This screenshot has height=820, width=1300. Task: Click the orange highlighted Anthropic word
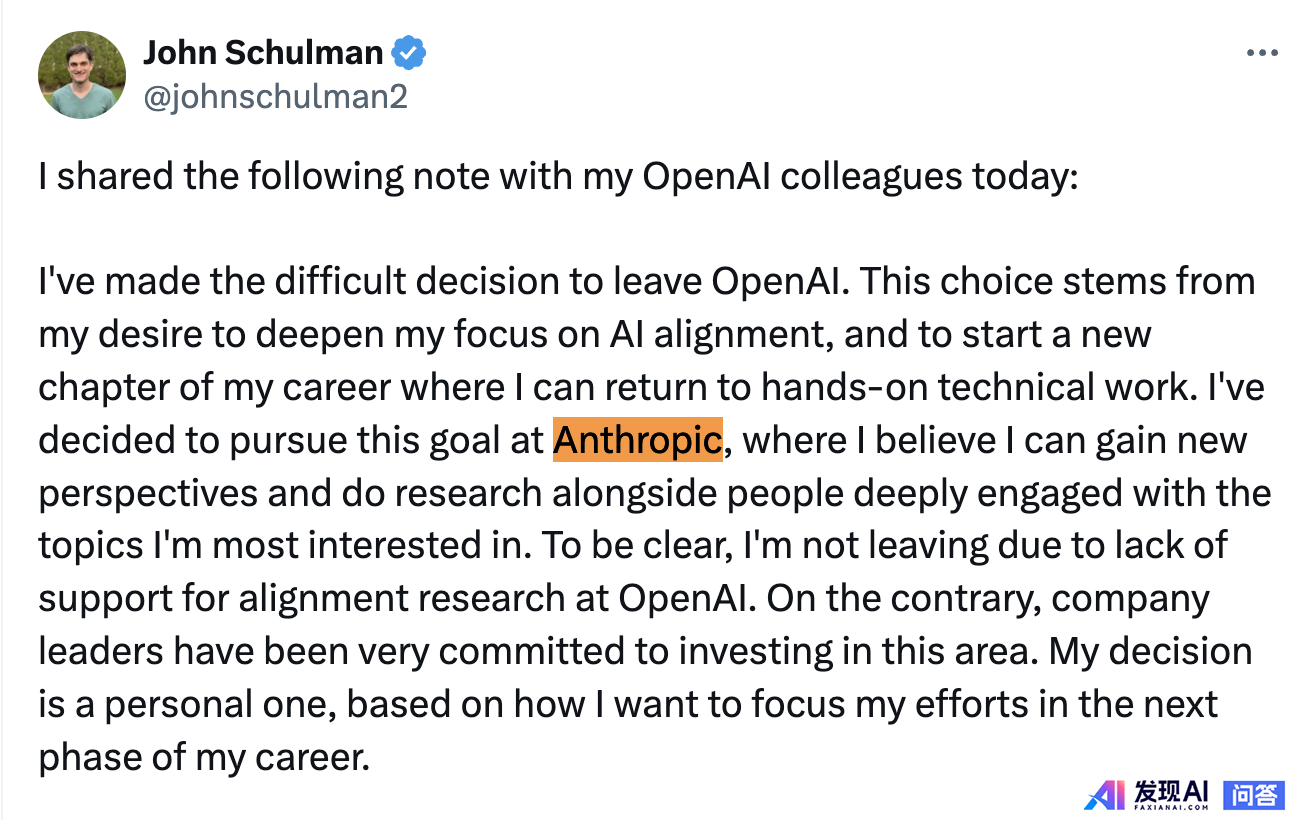(x=637, y=440)
